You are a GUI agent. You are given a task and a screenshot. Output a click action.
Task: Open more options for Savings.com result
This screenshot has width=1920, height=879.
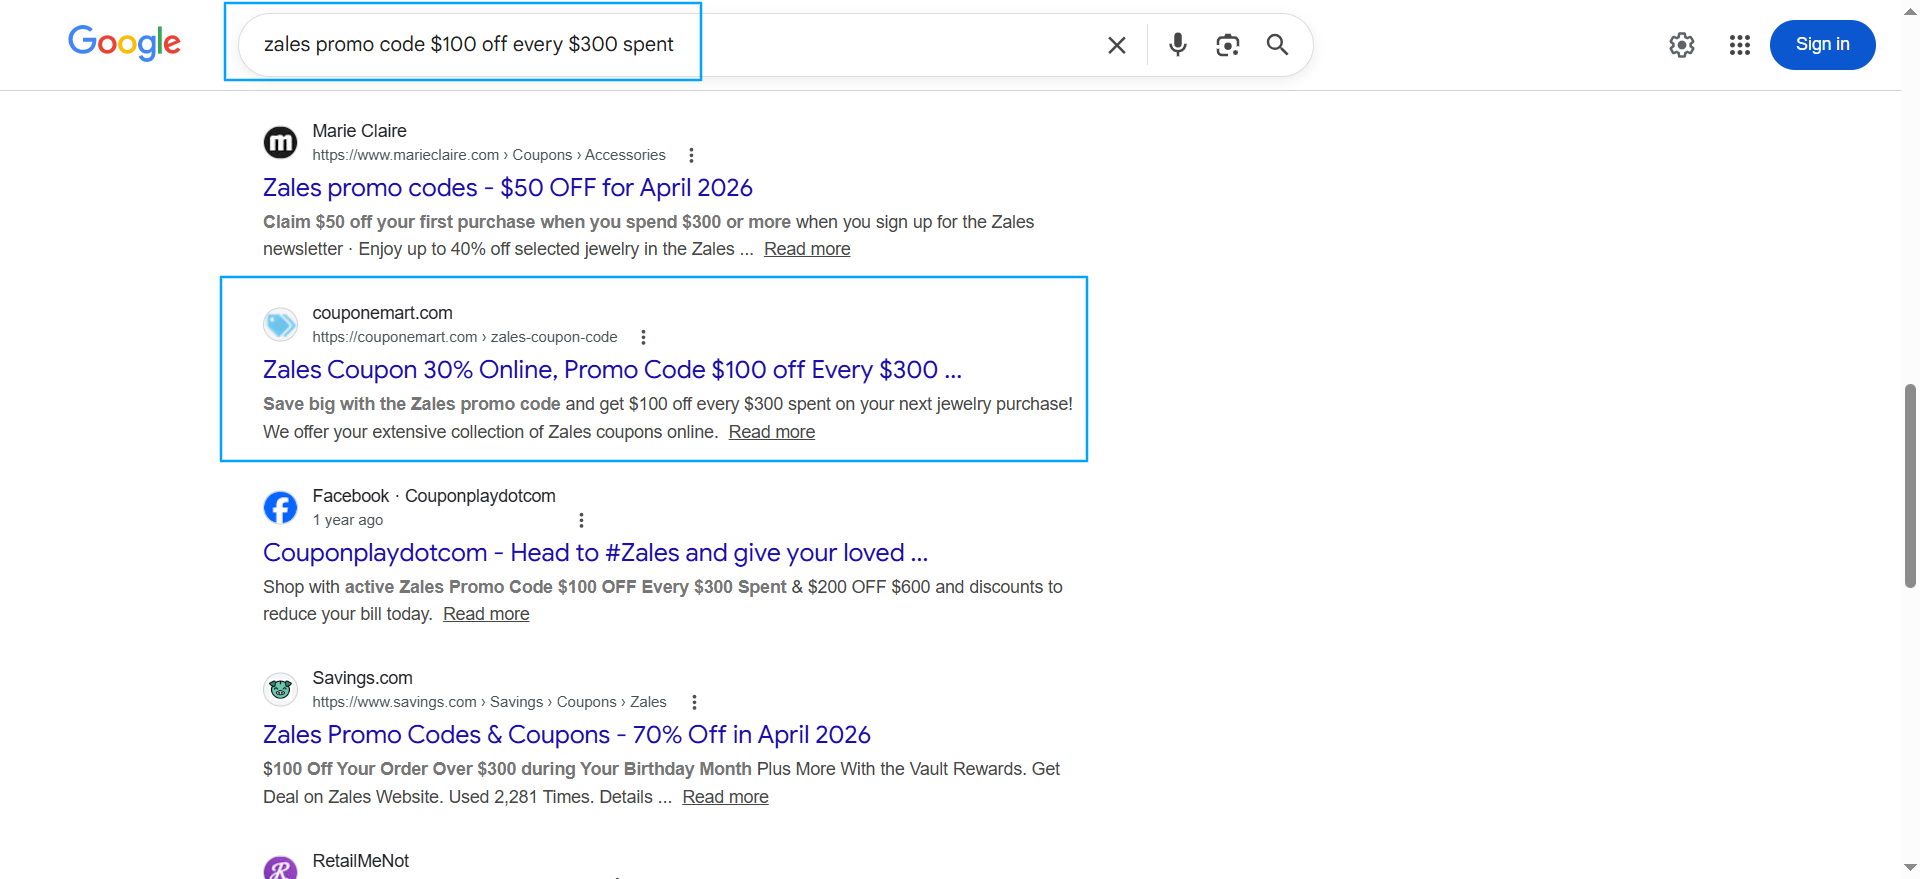(x=694, y=702)
